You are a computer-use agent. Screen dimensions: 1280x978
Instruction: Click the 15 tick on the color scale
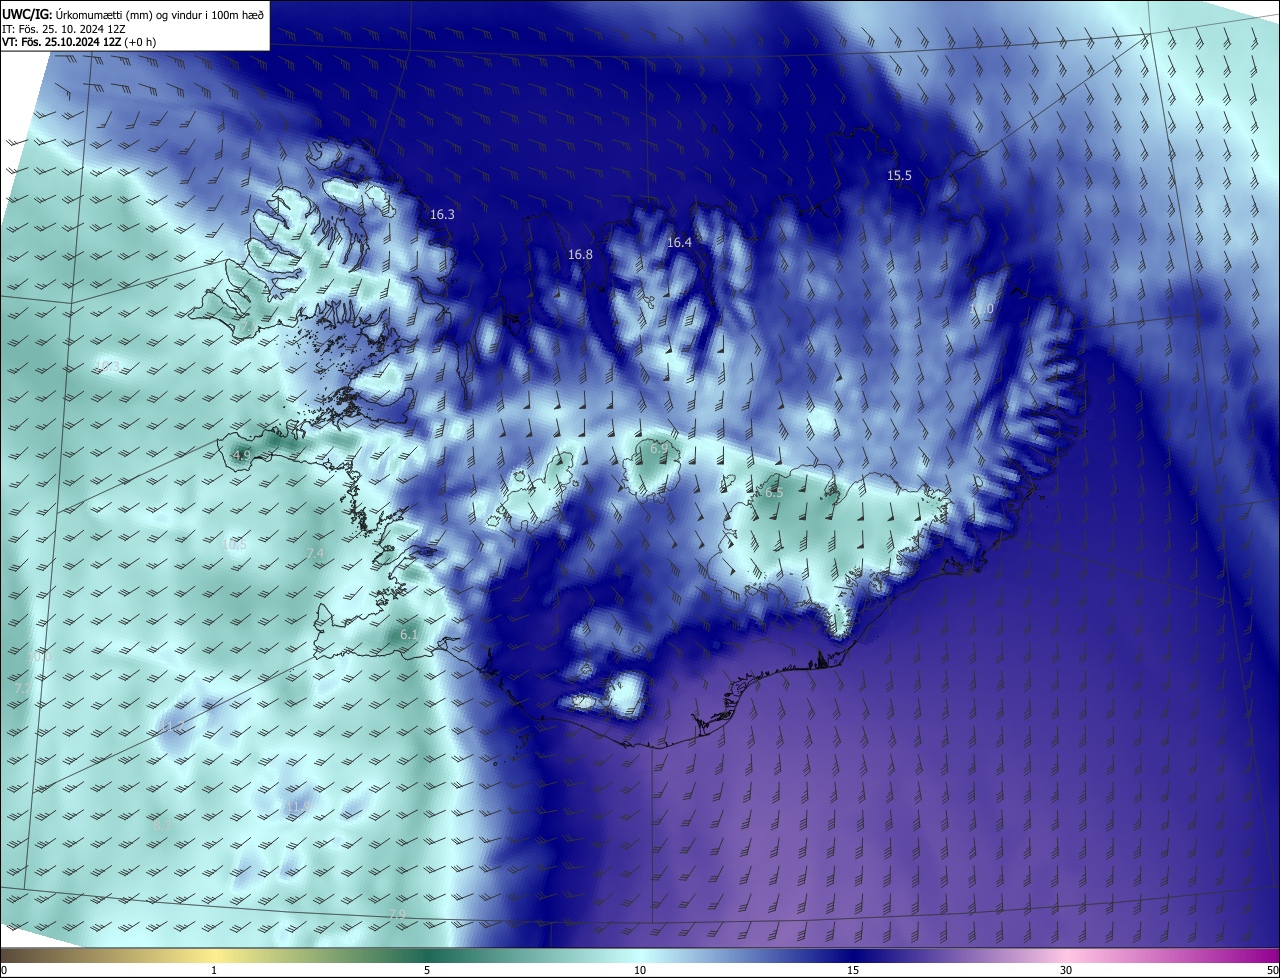pos(853,970)
